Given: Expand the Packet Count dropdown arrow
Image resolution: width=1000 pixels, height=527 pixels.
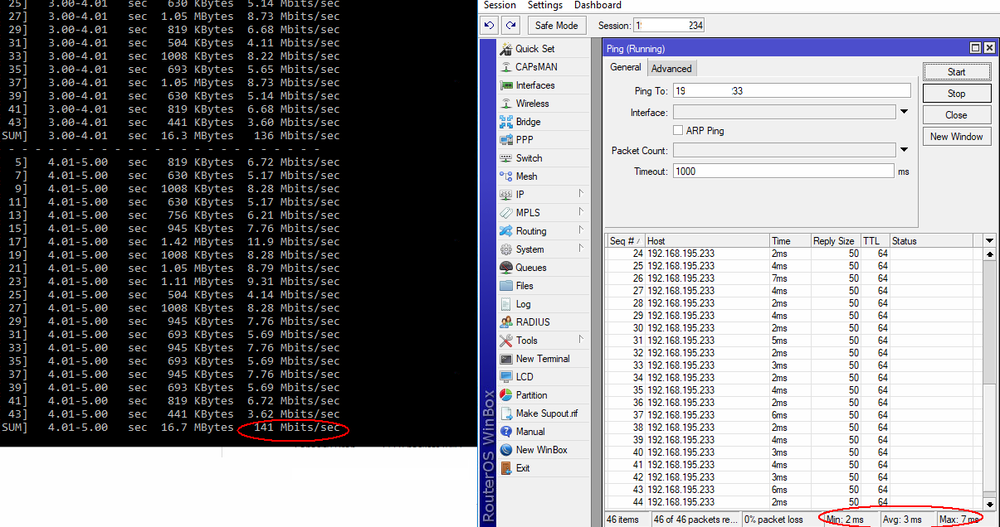Looking at the screenshot, I should [904, 150].
